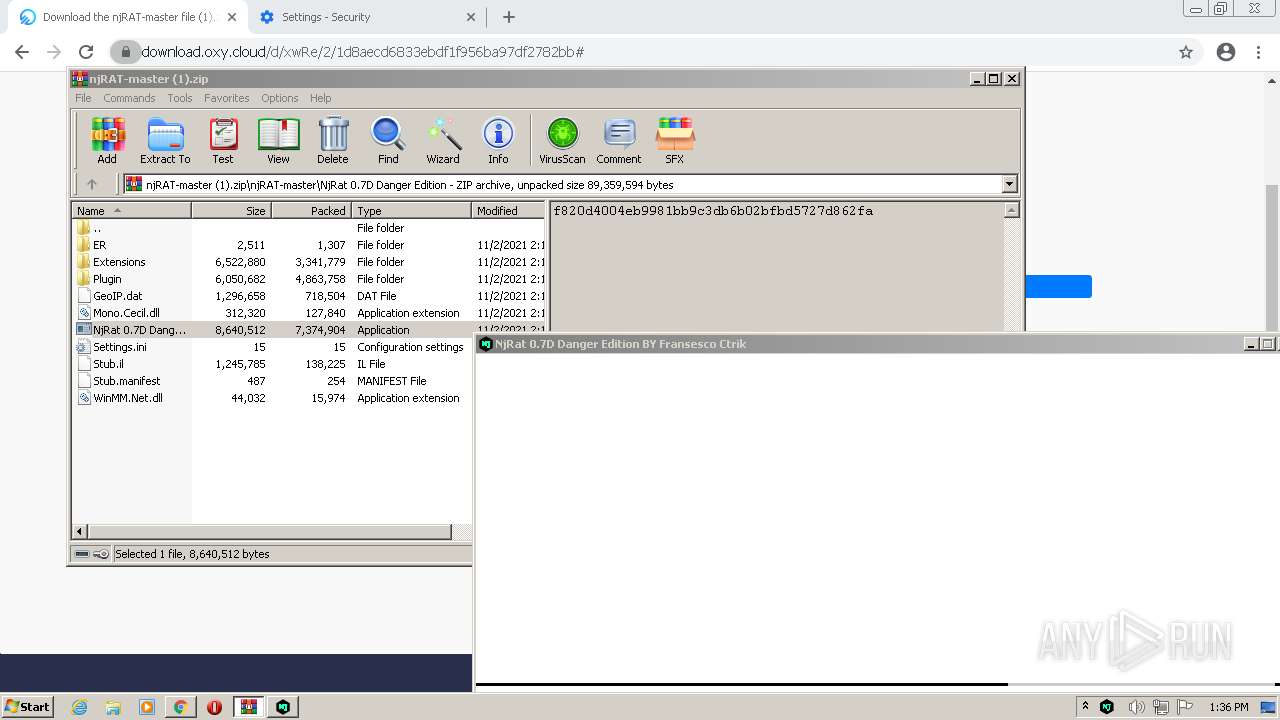Switch to Settings - Security tab

[x=366, y=17]
